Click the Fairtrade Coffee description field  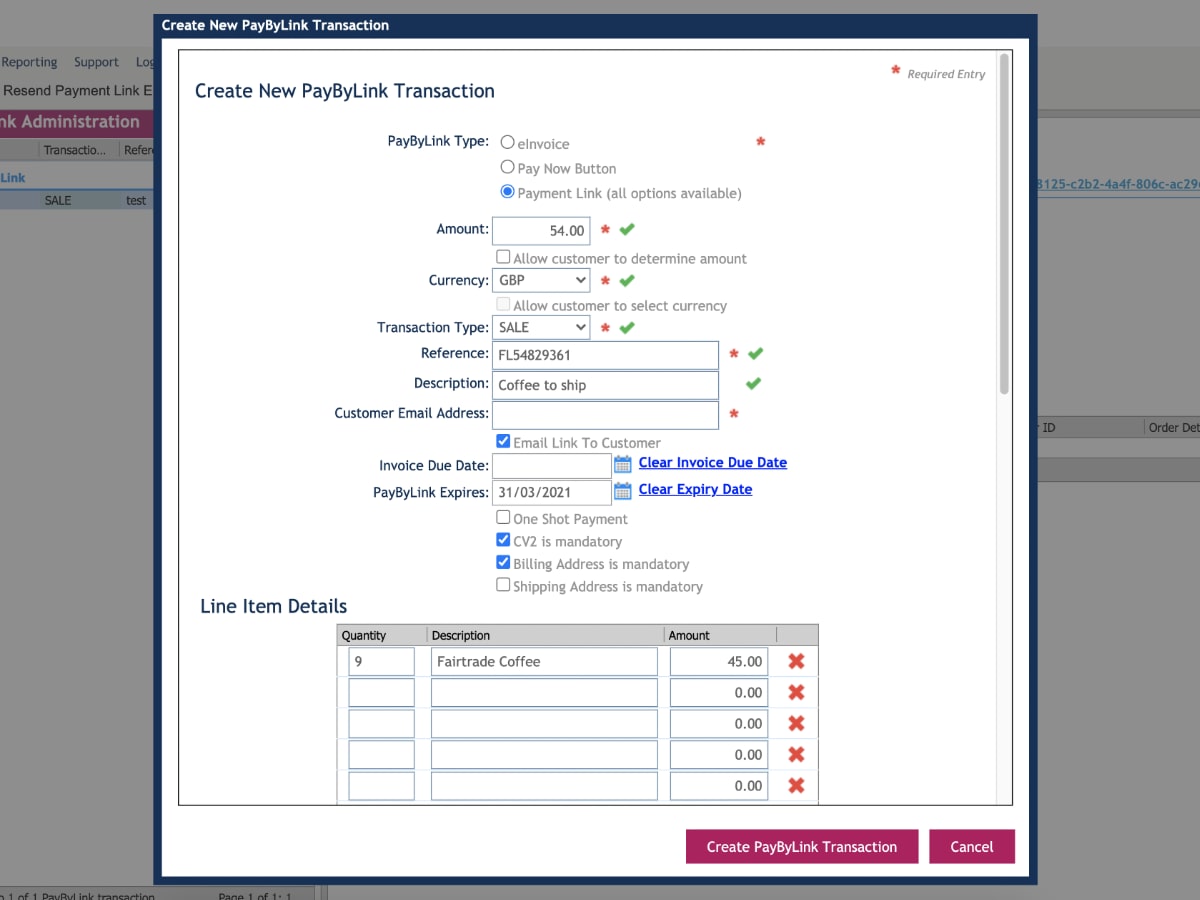[x=544, y=661]
